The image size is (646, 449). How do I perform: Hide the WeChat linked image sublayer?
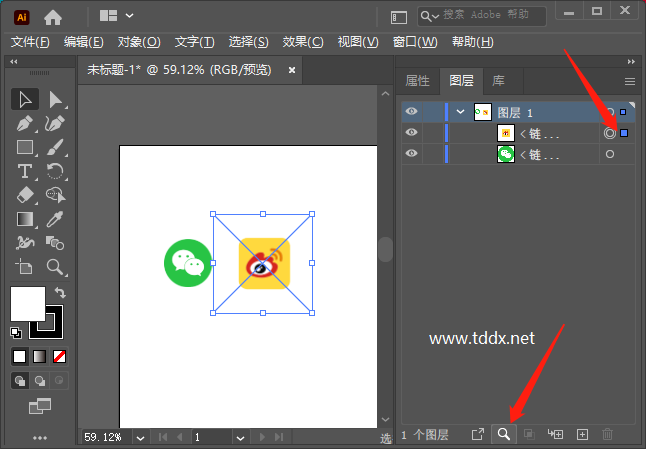(411, 154)
